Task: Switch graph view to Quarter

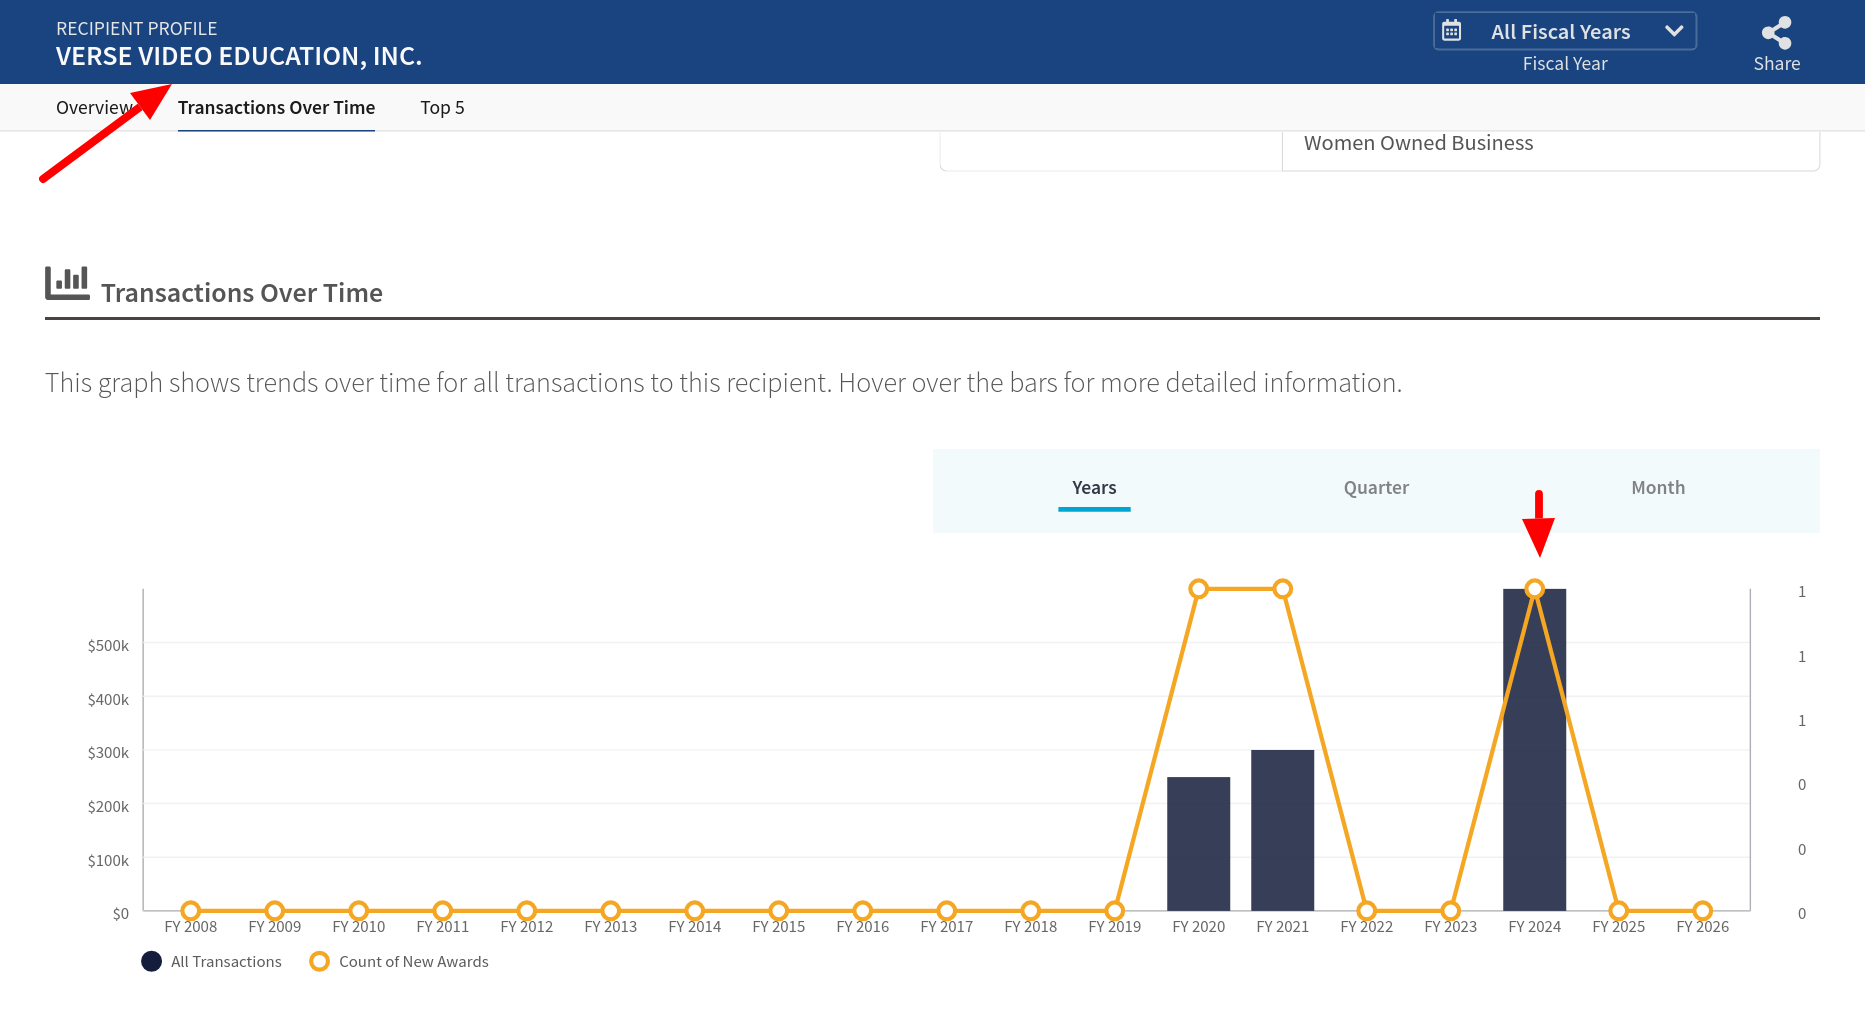Action: click(x=1376, y=488)
